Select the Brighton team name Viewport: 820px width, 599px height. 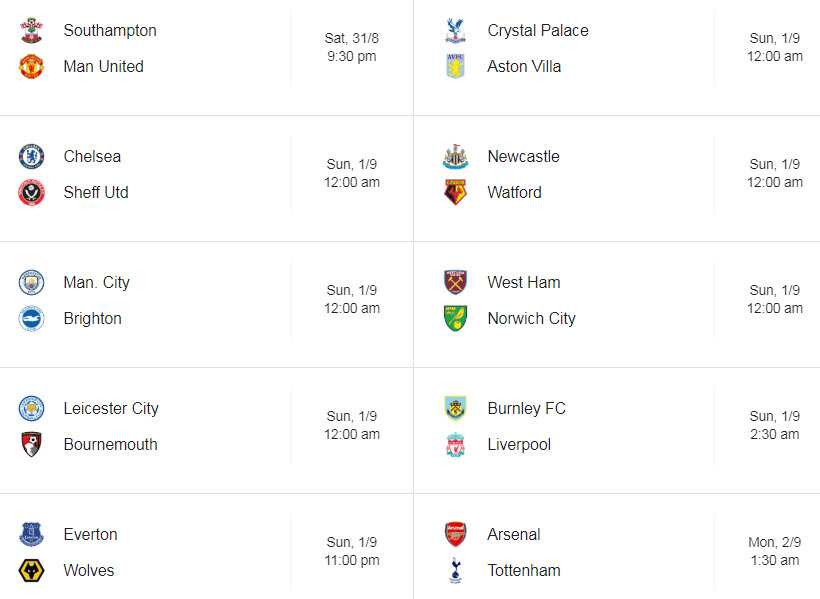tap(92, 318)
